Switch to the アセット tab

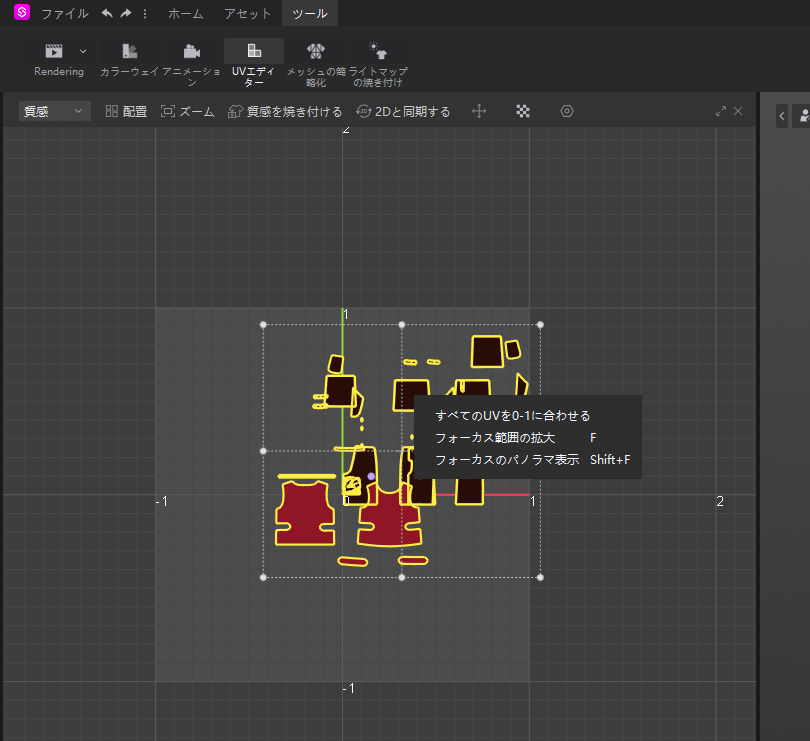(x=247, y=14)
